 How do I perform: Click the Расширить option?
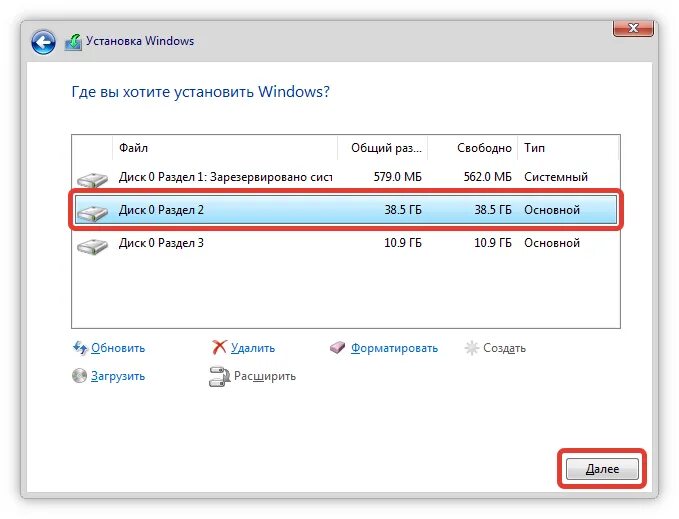265,376
